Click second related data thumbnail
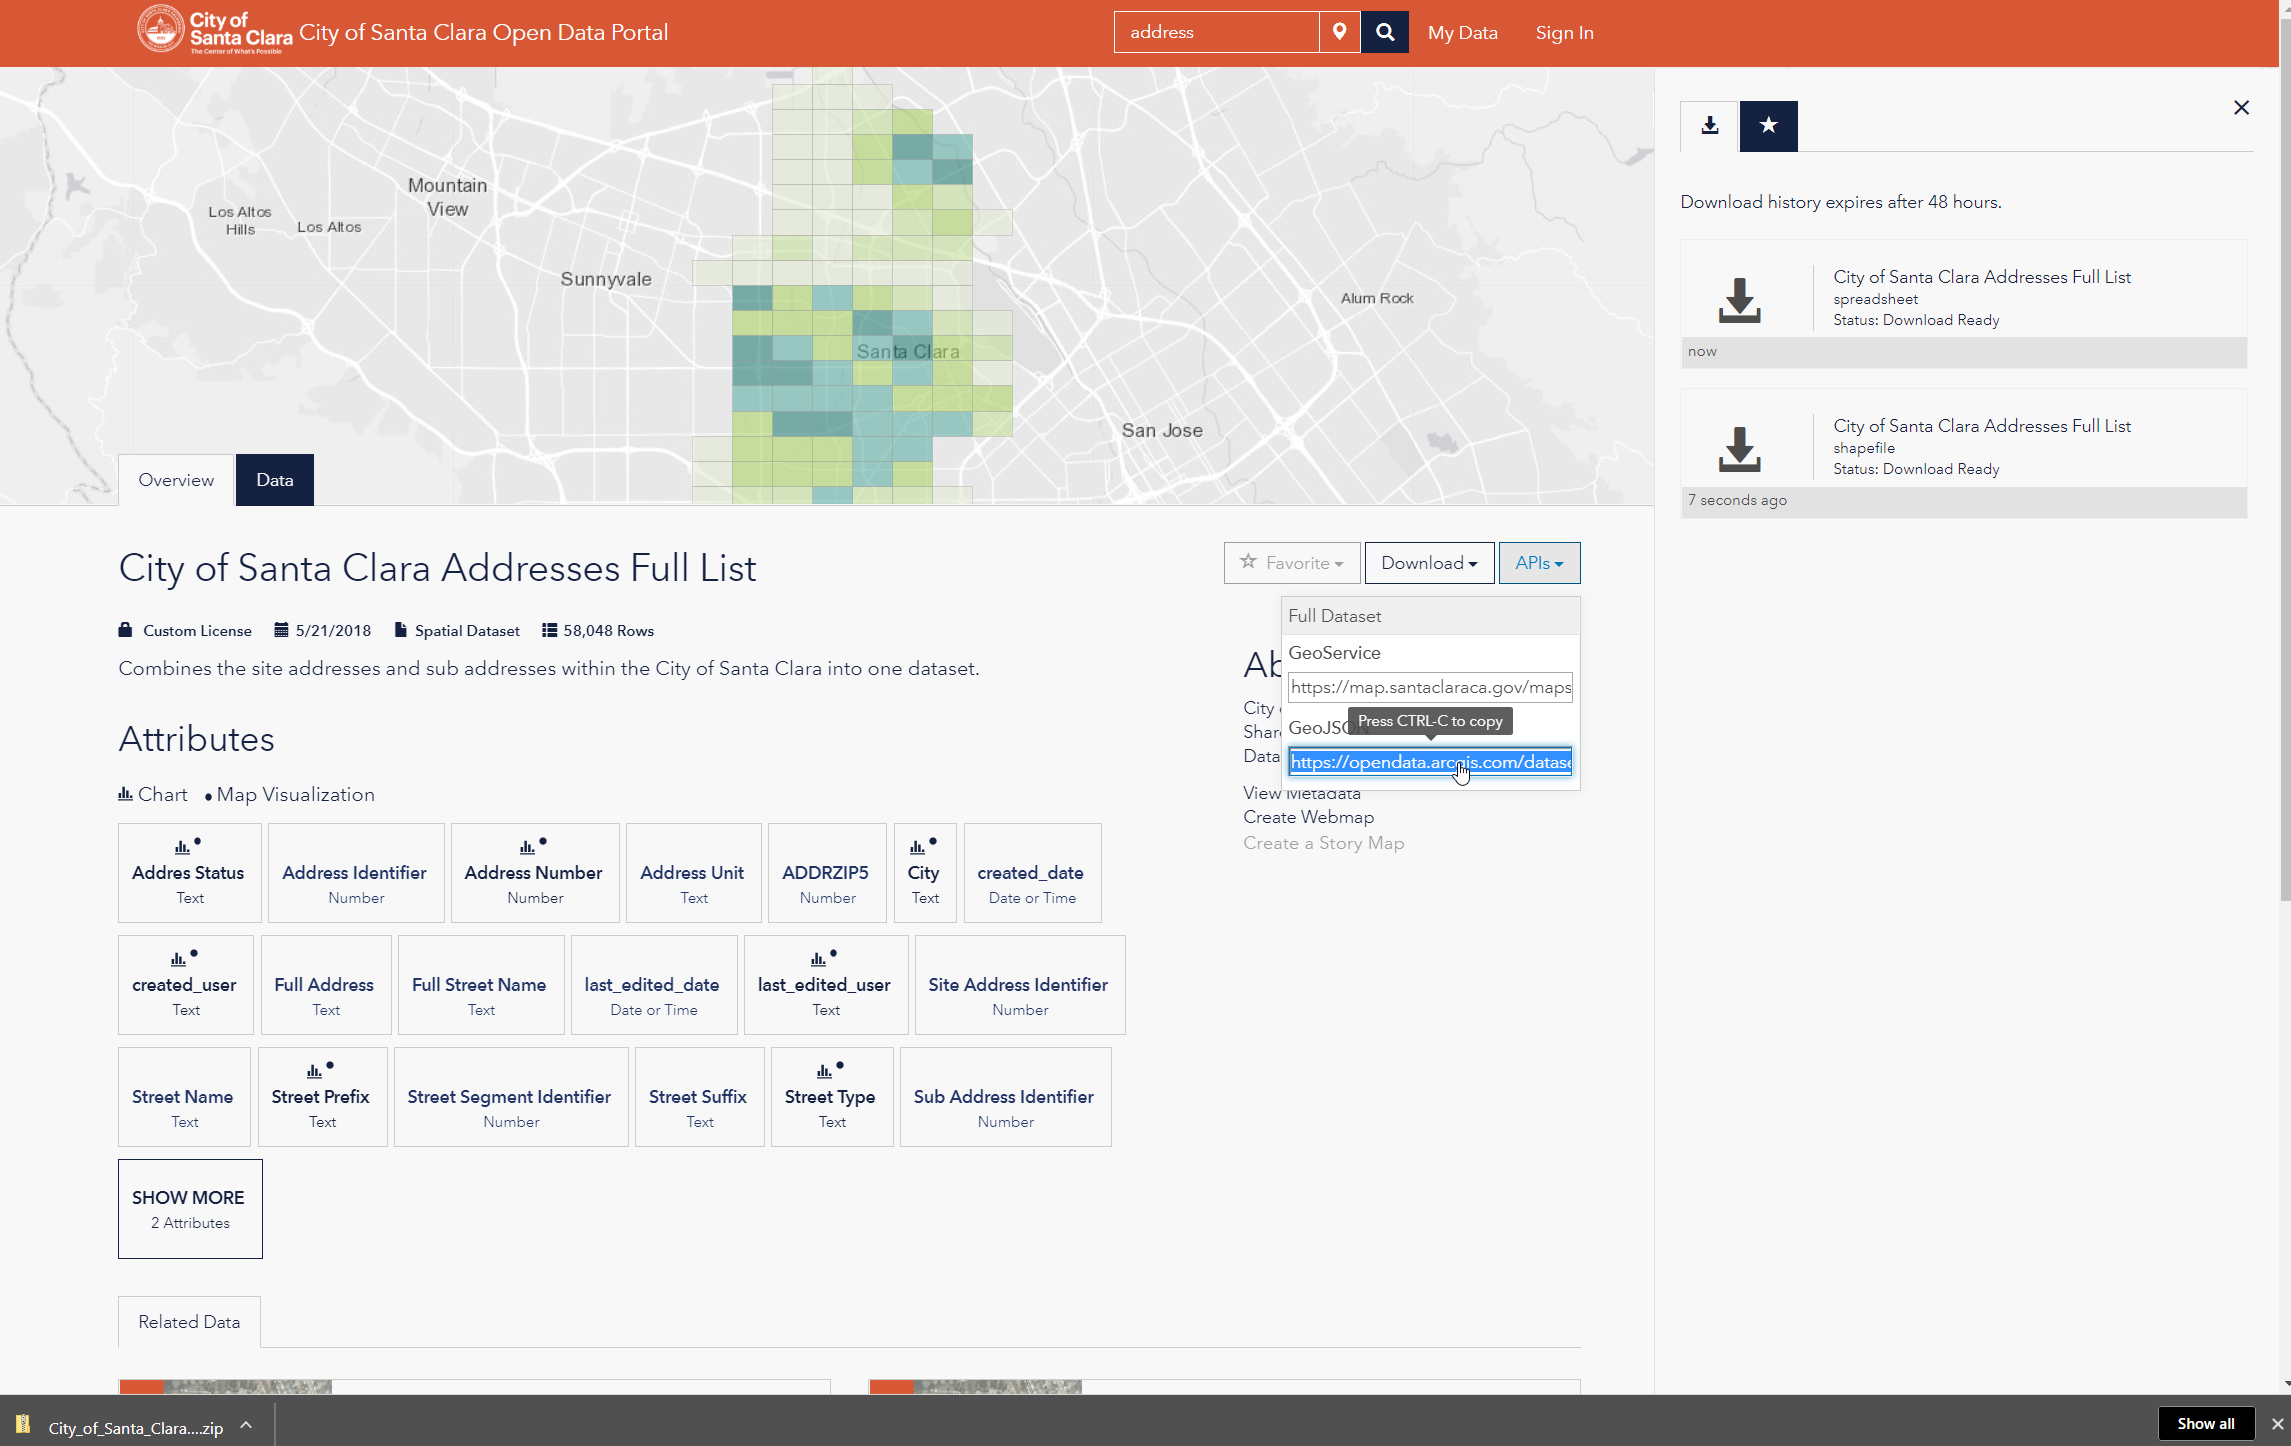Viewport: 2291px width, 1446px height. [x=976, y=1387]
